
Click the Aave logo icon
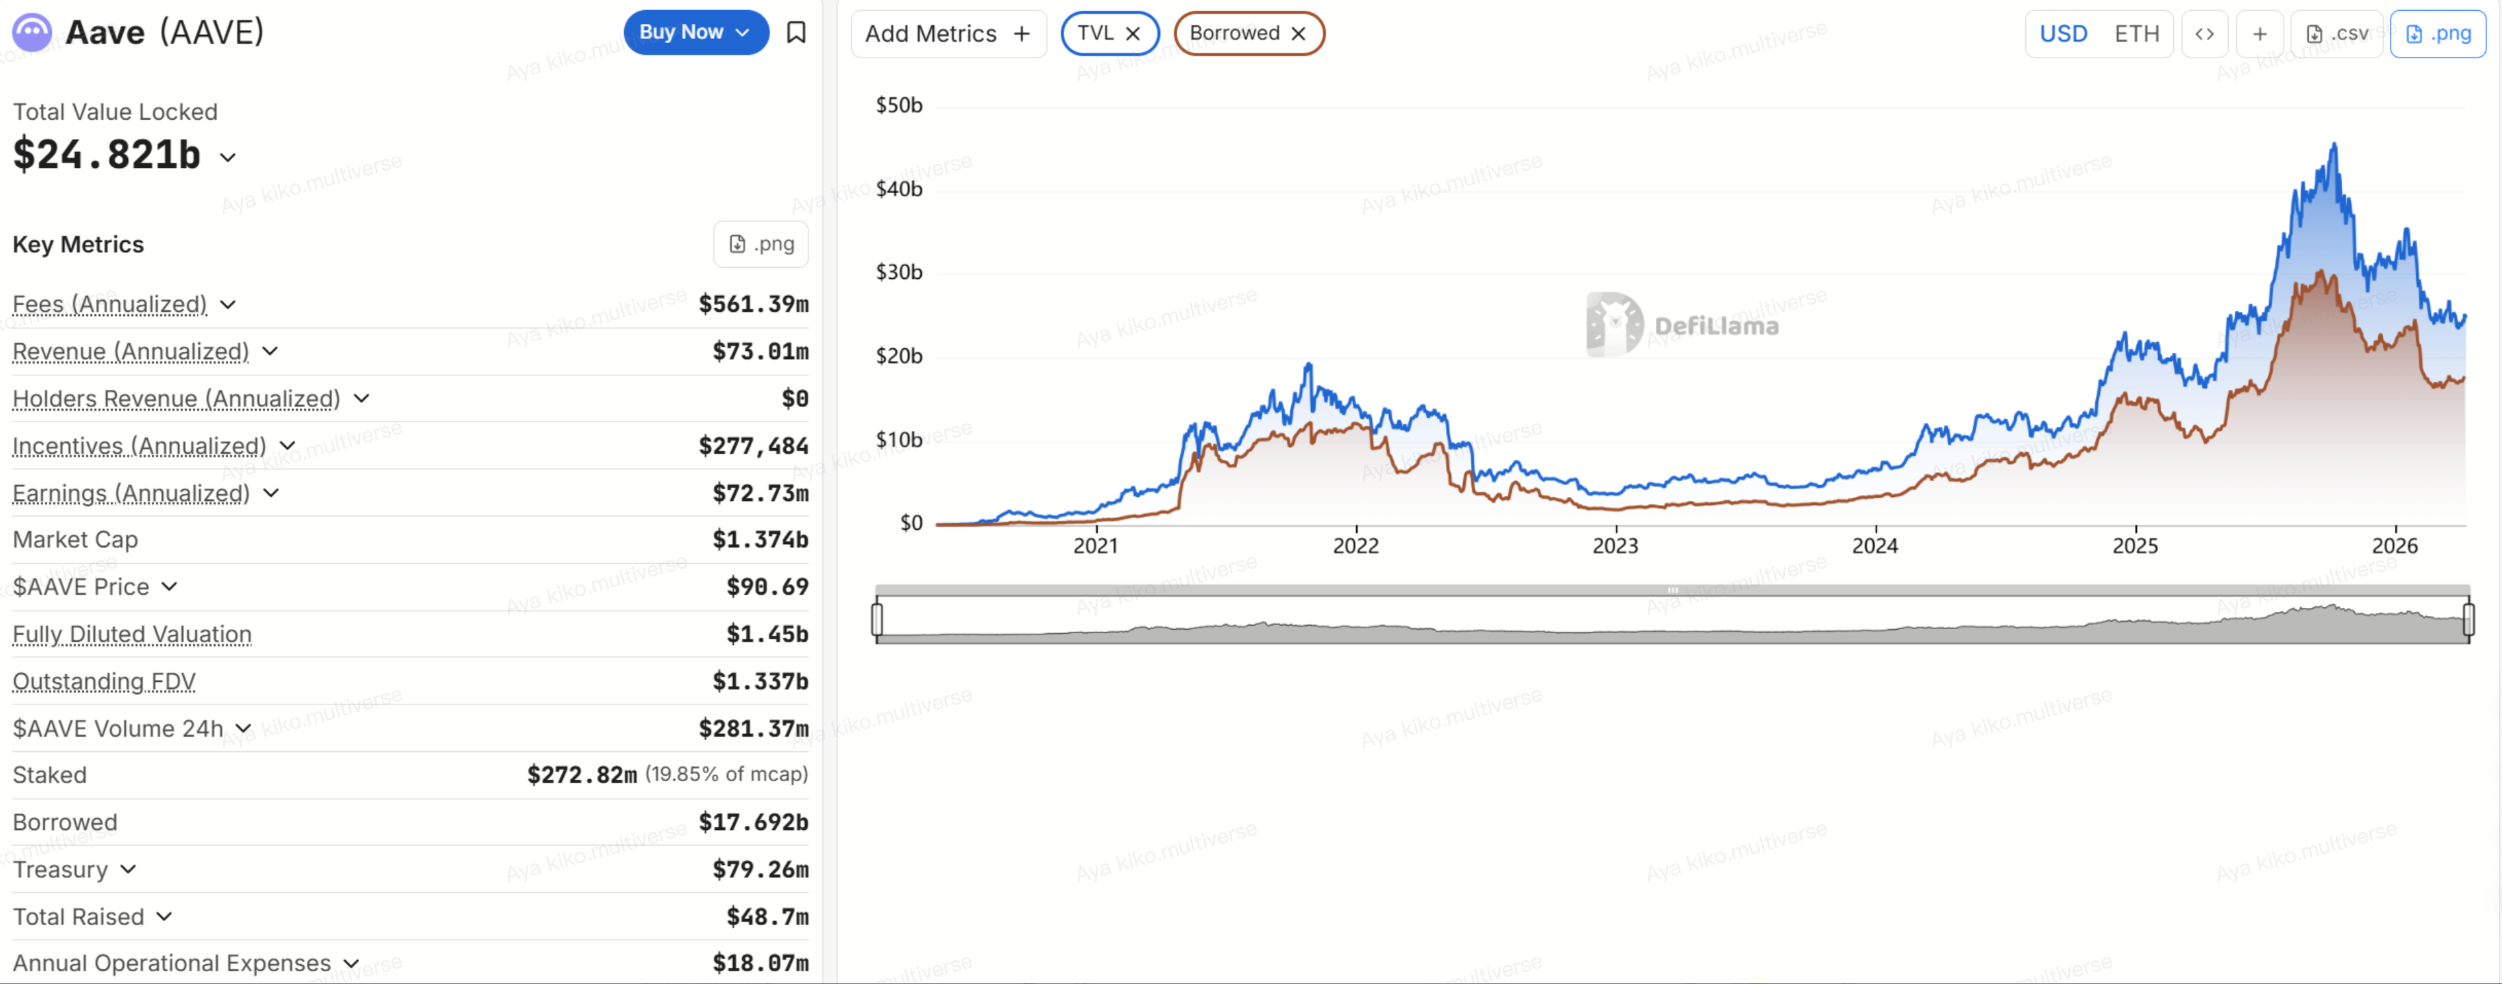[x=32, y=32]
